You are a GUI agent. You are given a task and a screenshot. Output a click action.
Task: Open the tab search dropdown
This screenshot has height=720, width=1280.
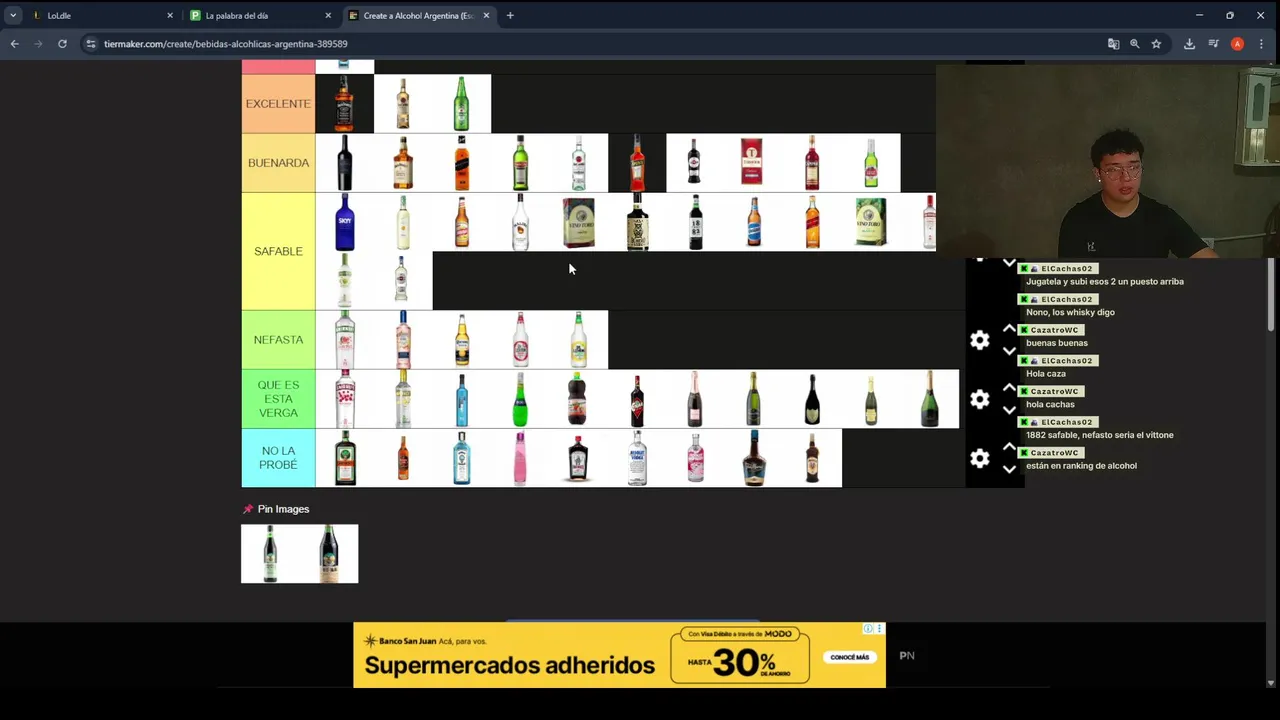pos(13,15)
